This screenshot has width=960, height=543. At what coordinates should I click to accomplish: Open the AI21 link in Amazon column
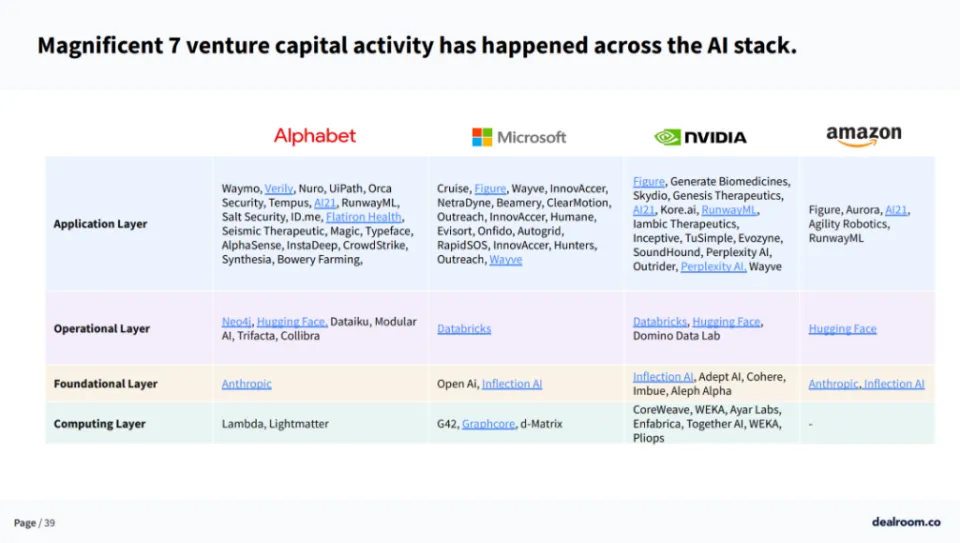click(x=896, y=210)
